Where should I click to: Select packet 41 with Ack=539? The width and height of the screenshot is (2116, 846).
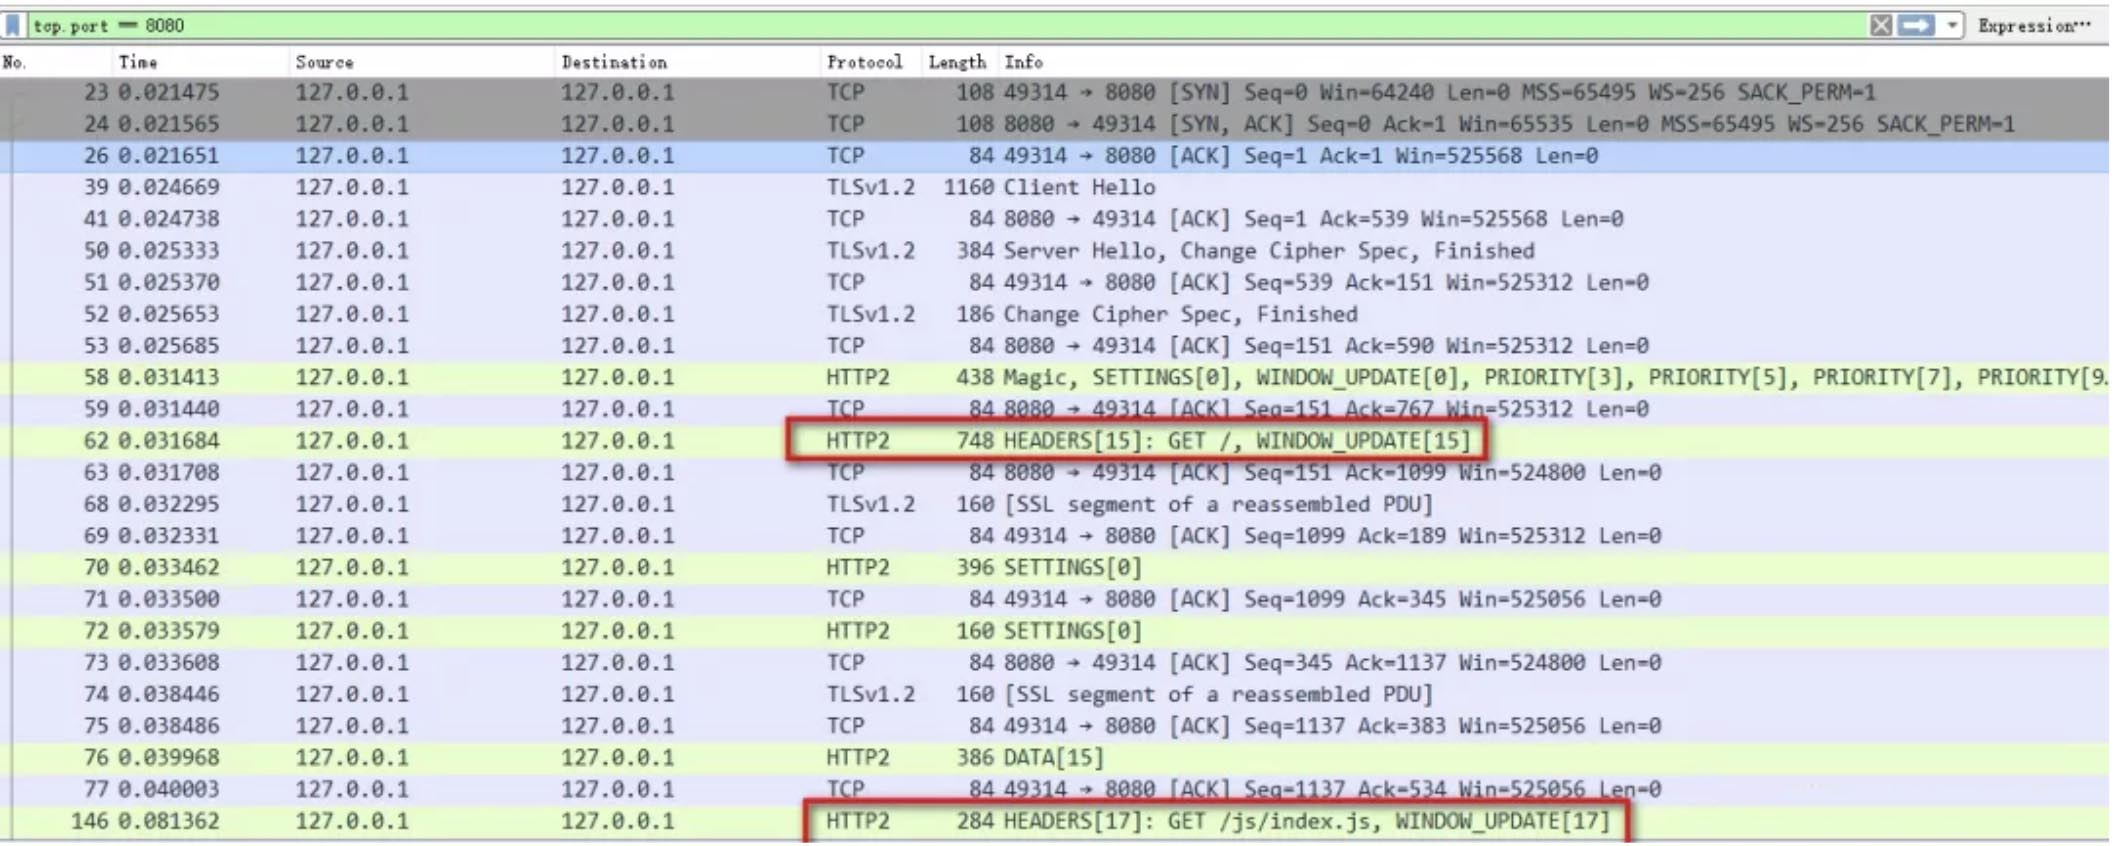pyautogui.click(x=1055, y=219)
